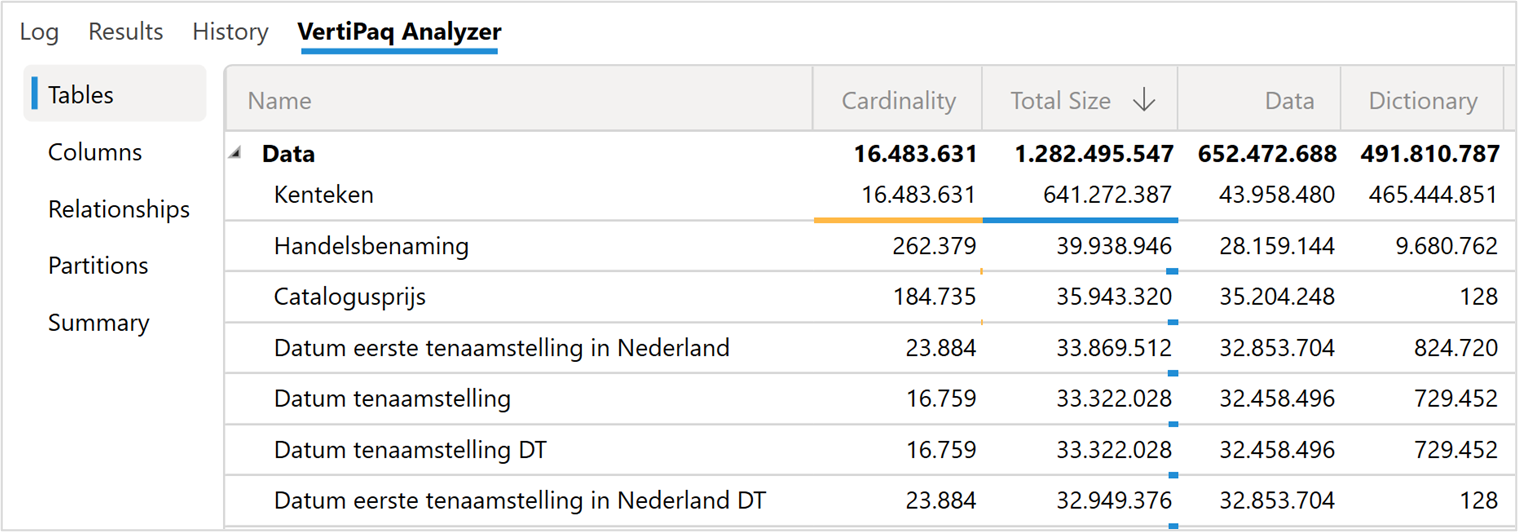Open the Relationships view
The height and width of the screenshot is (532, 1518).
click(x=119, y=209)
